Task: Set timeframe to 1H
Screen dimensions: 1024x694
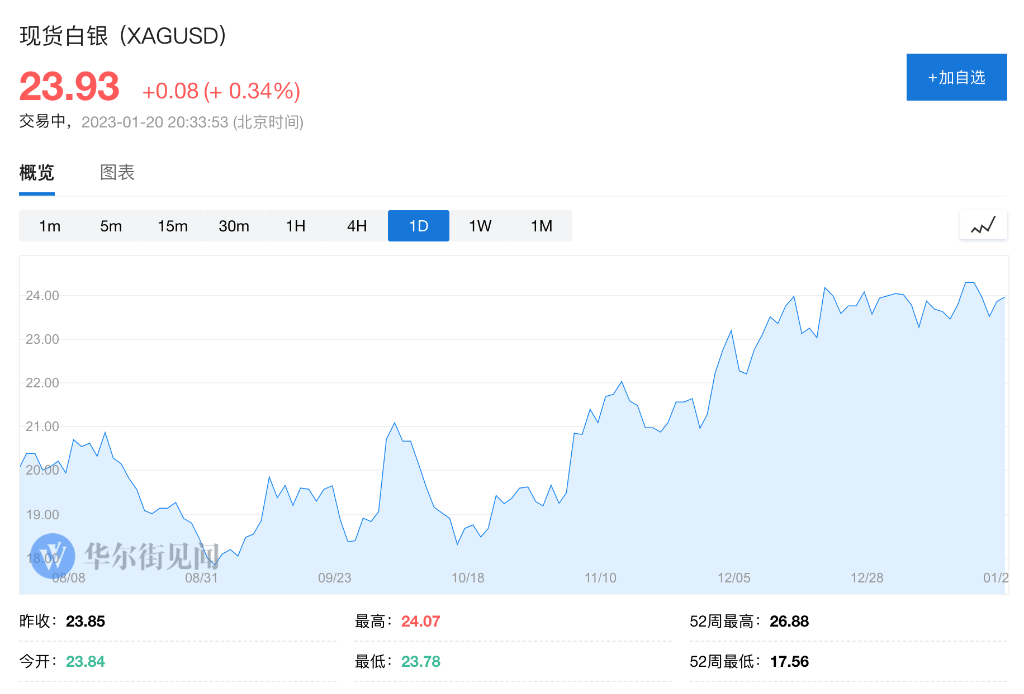Action: tap(295, 226)
